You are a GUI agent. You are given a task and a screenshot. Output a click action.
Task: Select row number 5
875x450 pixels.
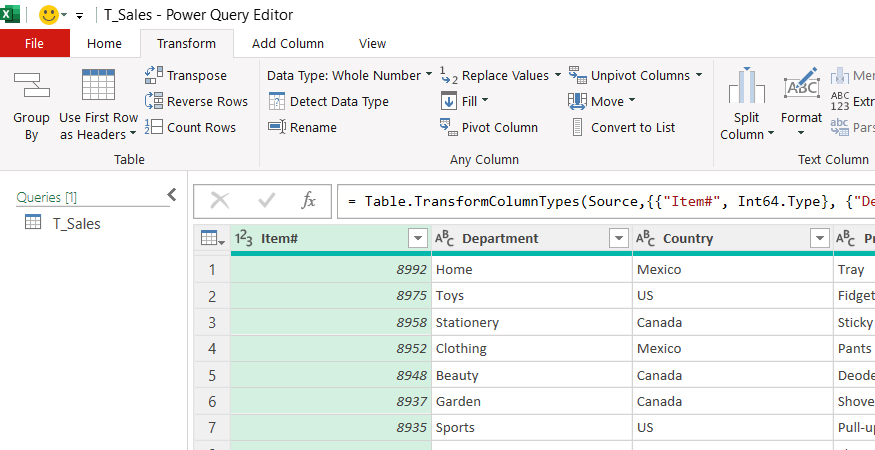click(212, 375)
